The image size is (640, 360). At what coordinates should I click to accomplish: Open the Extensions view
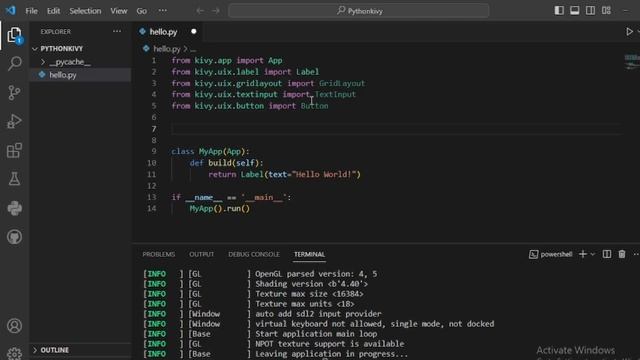pos(14,150)
